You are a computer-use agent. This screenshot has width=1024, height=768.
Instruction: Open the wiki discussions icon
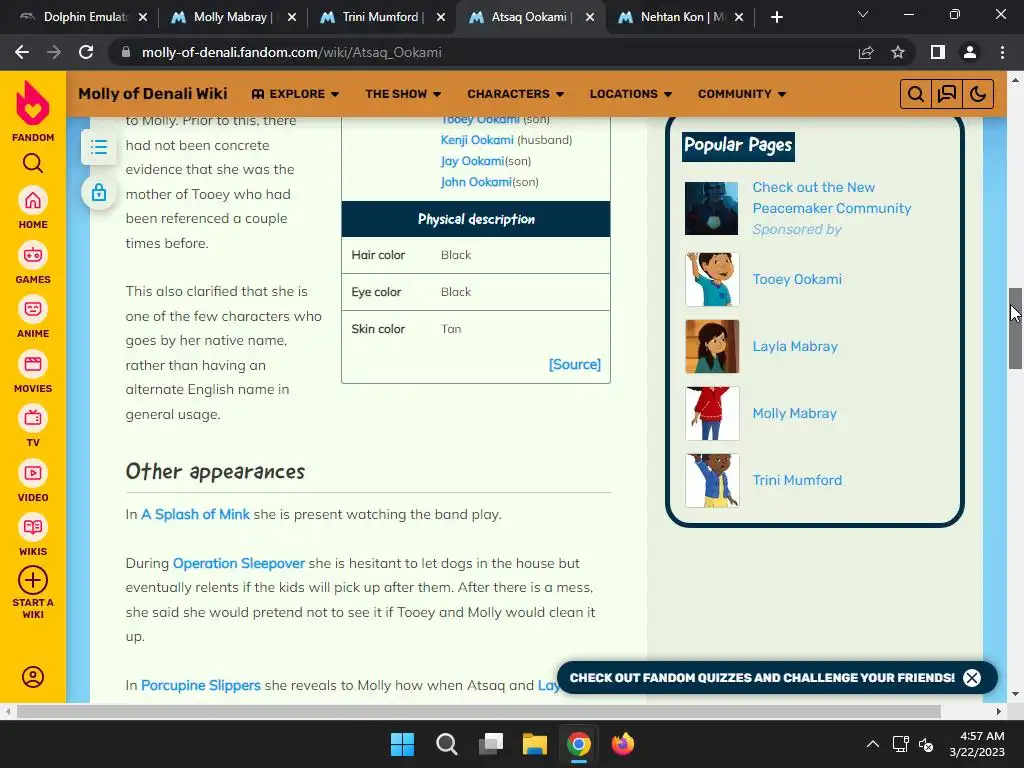[947, 94]
